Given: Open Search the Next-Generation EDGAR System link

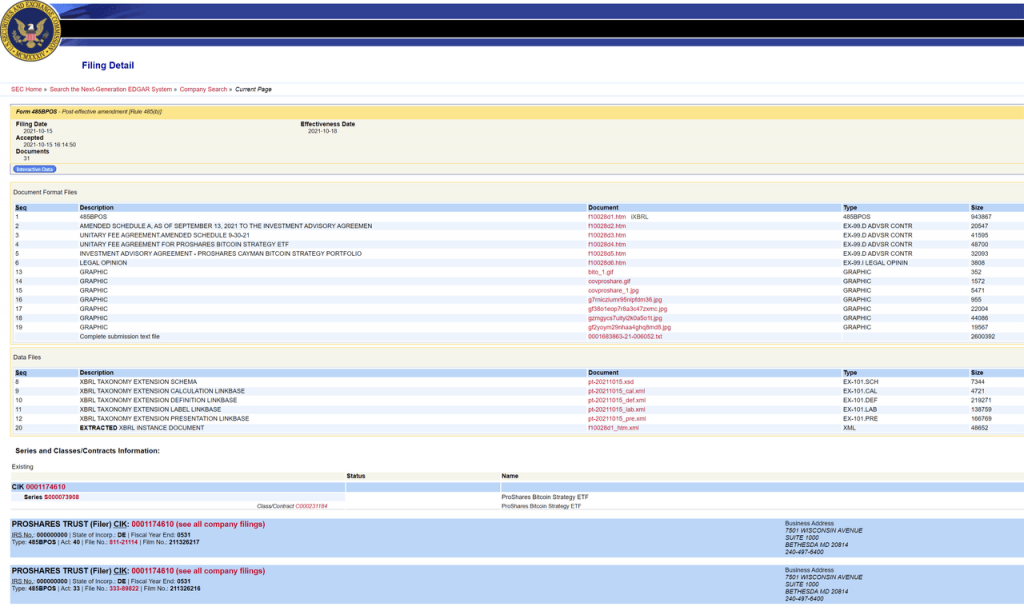Looking at the screenshot, I should (110, 89).
